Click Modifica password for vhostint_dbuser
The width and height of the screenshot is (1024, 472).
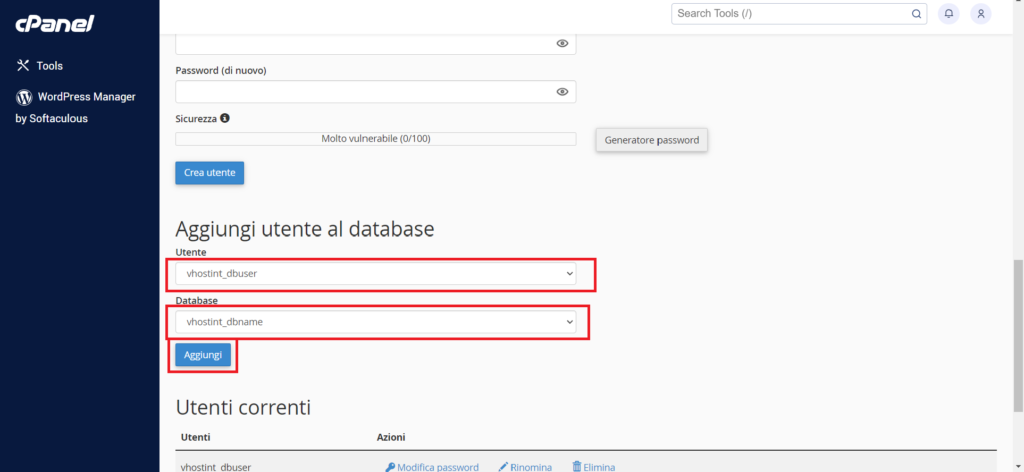(438, 467)
